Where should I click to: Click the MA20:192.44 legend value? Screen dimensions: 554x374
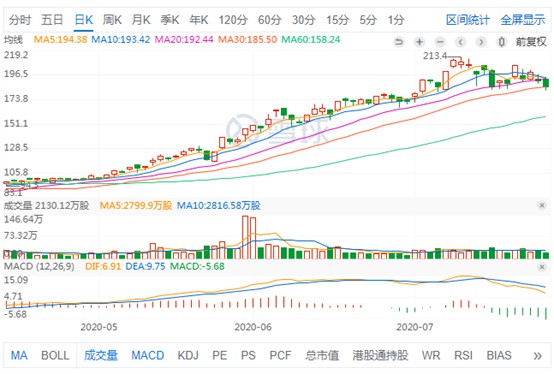(x=184, y=39)
